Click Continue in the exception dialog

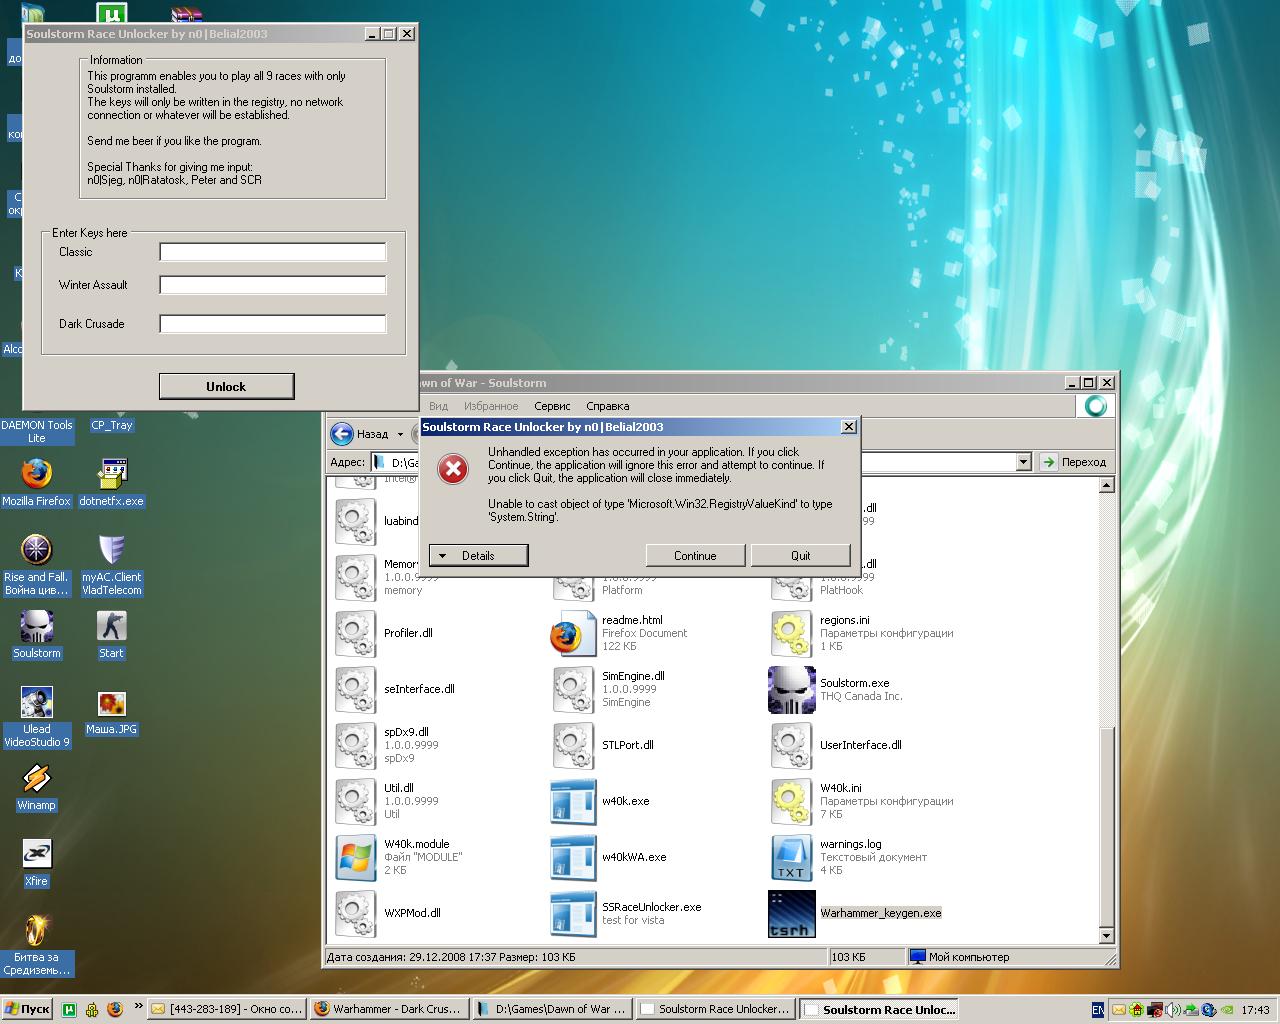tap(695, 555)
